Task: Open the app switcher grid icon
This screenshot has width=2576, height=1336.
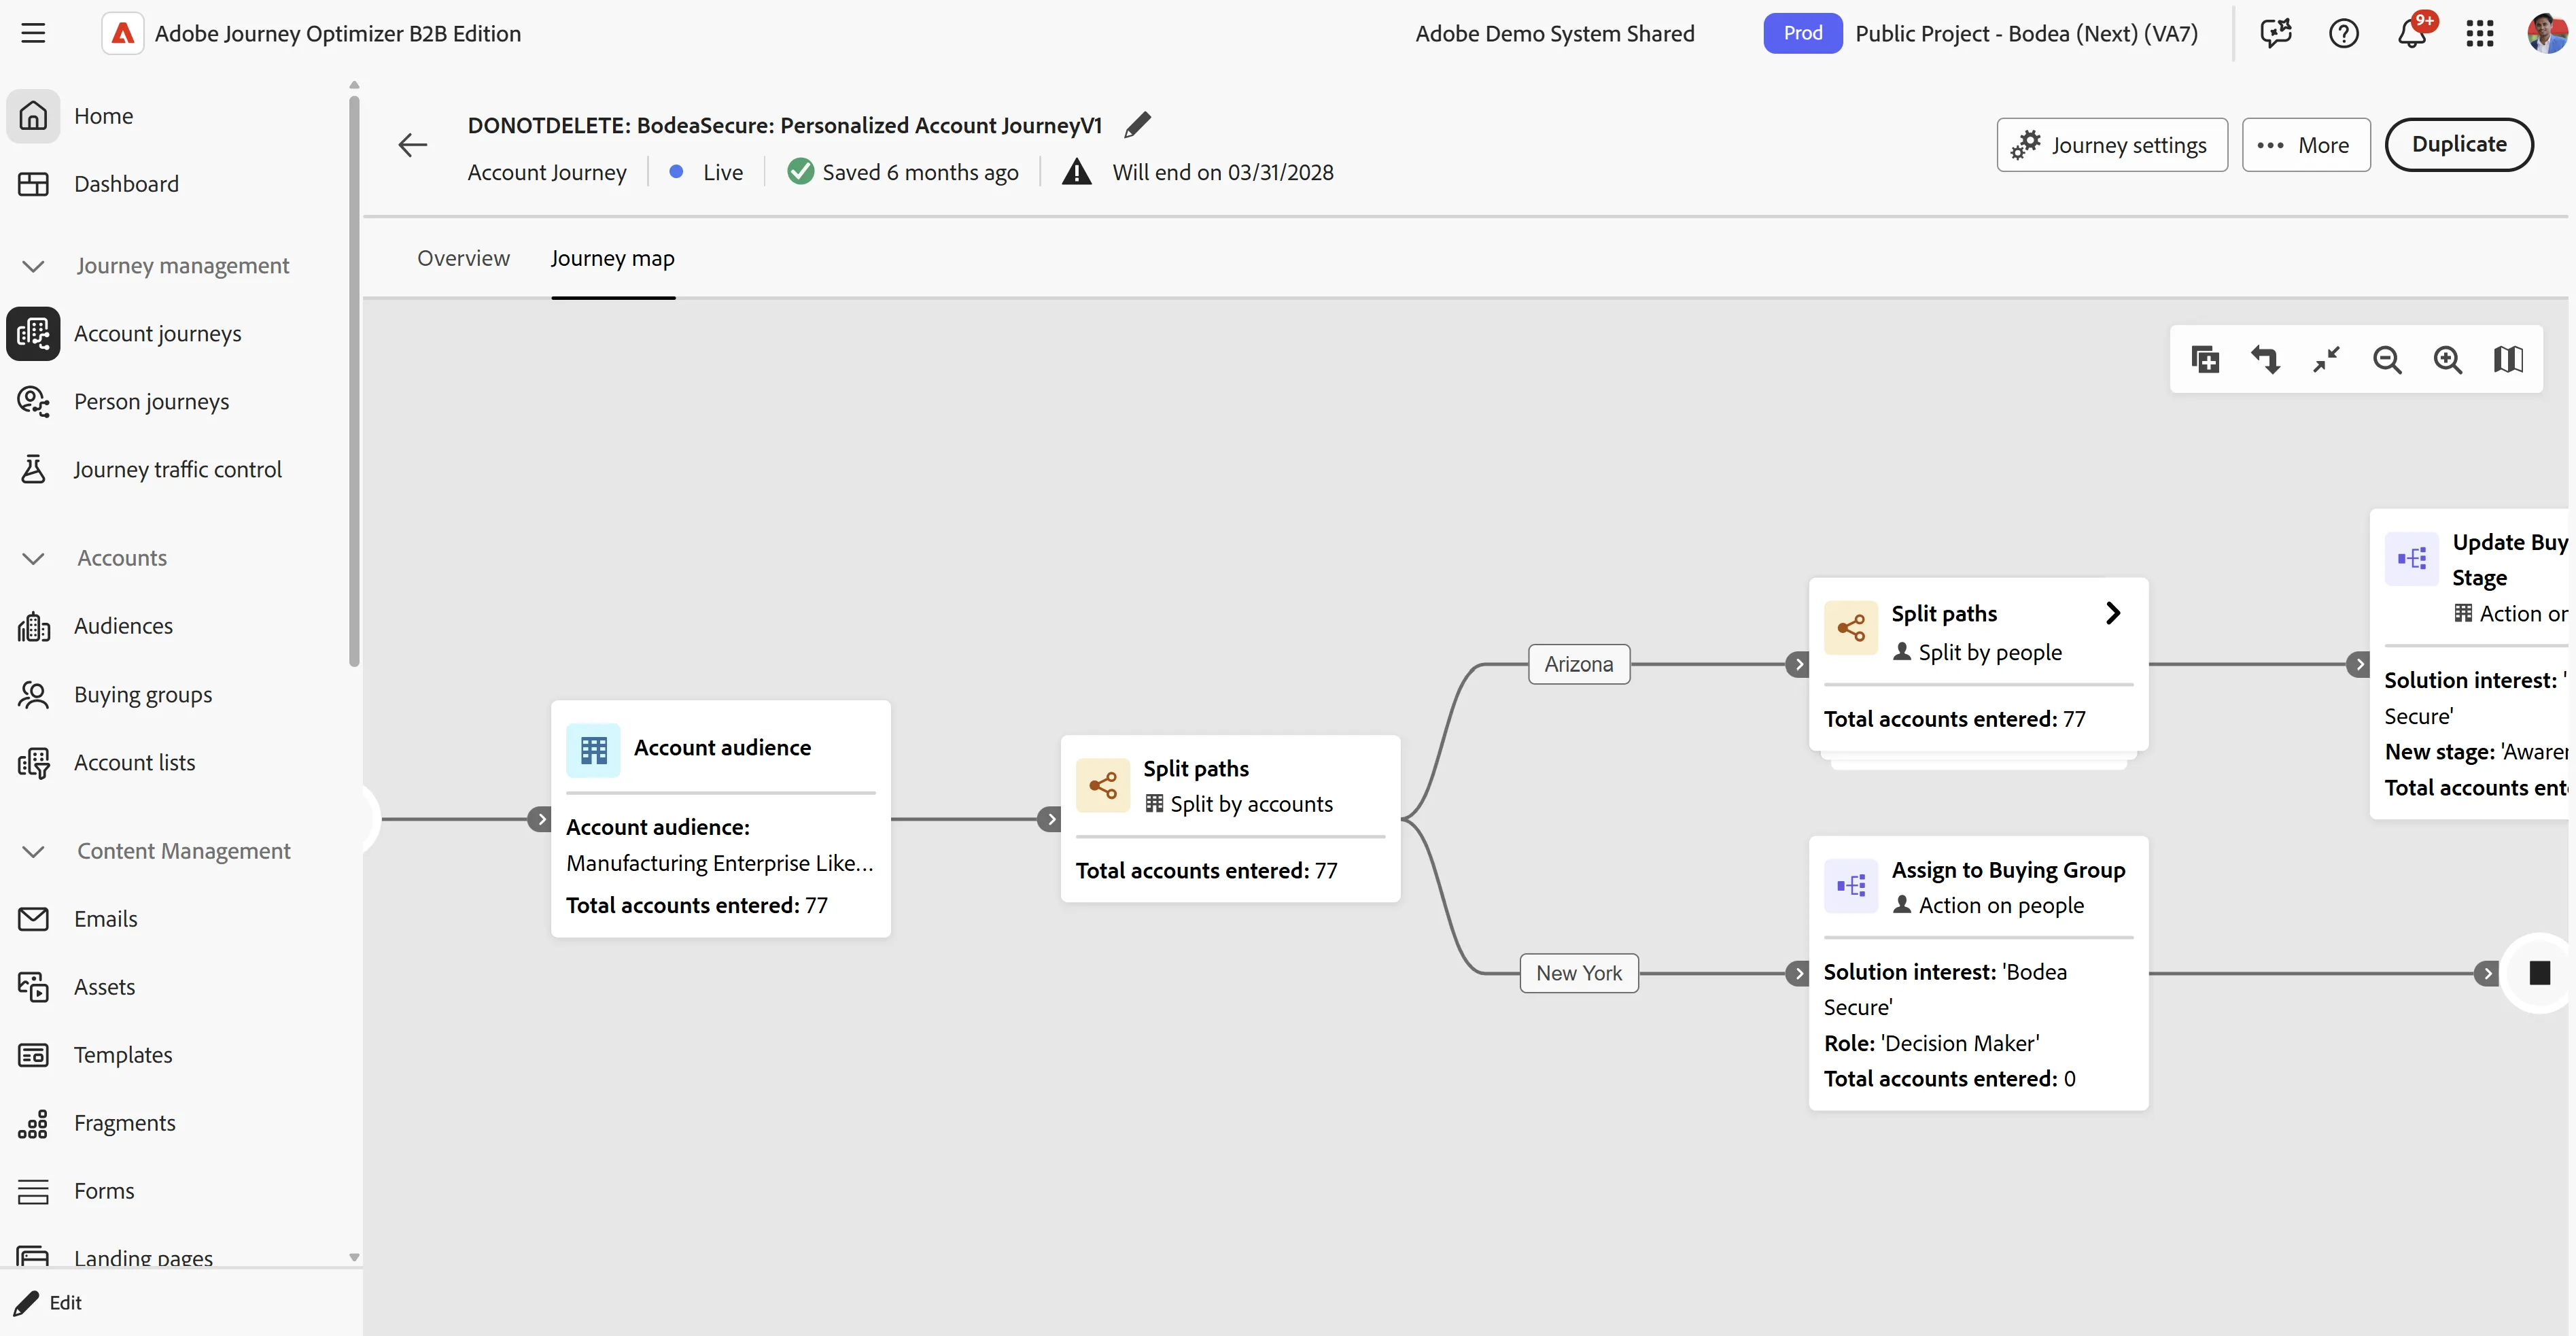Action: click(x=2480, y=33)
